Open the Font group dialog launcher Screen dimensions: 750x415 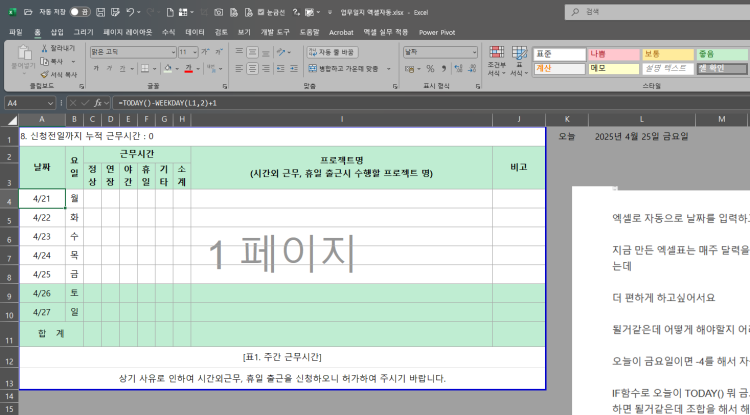point(225,87)
